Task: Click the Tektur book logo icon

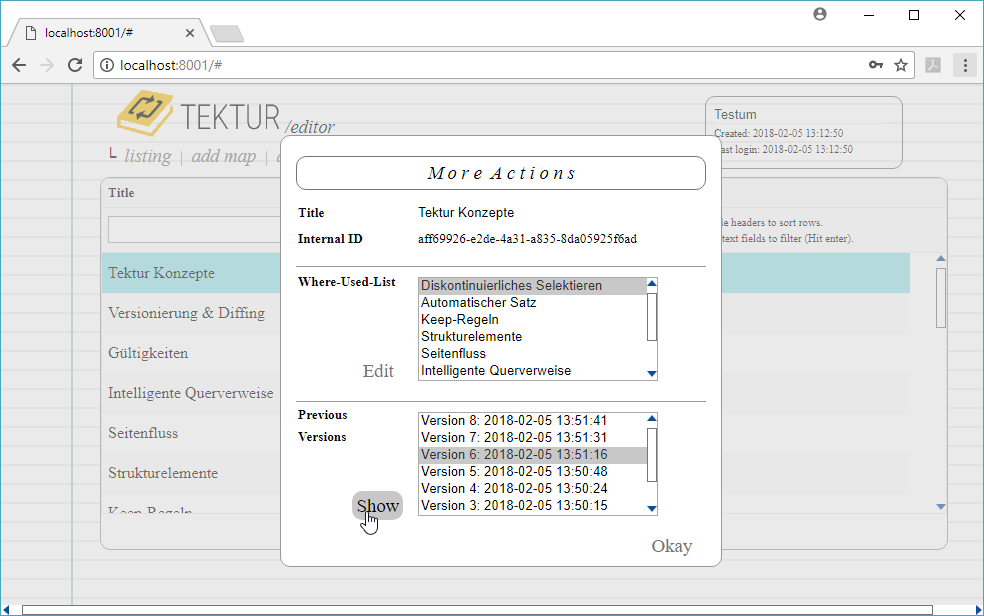Action: [x=145, y=112]
